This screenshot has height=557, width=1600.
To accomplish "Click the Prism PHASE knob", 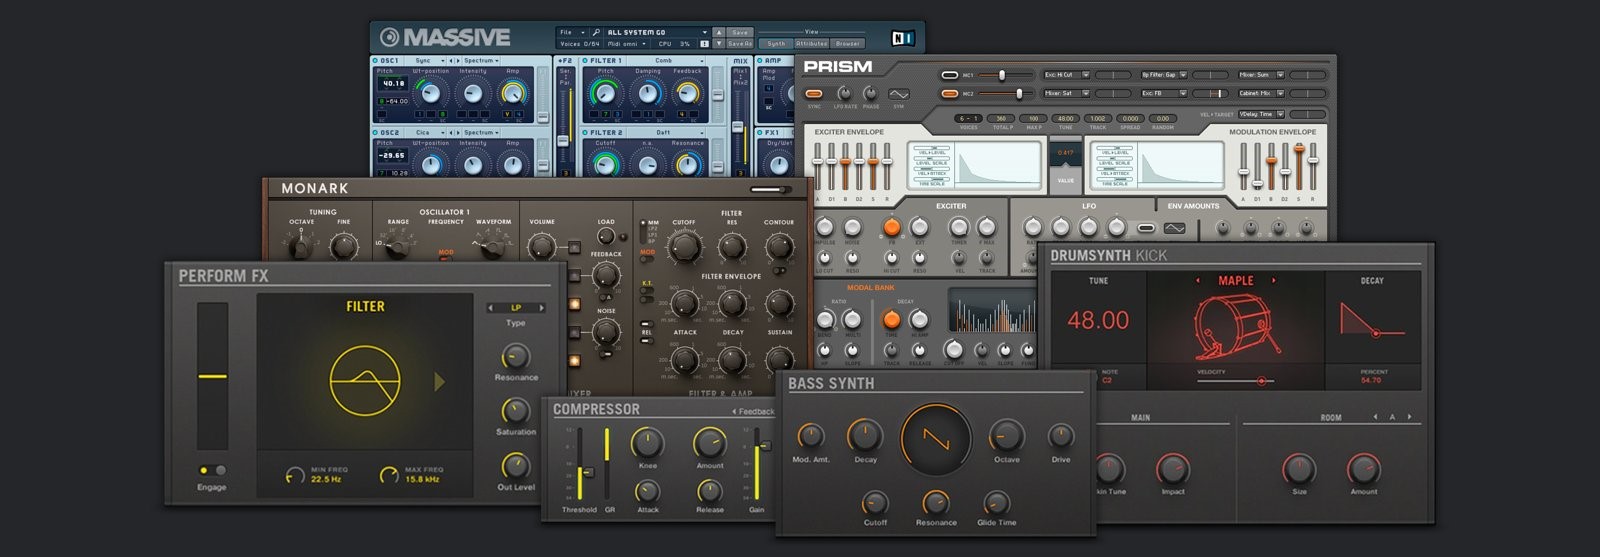I will click(x=871, y=93).
